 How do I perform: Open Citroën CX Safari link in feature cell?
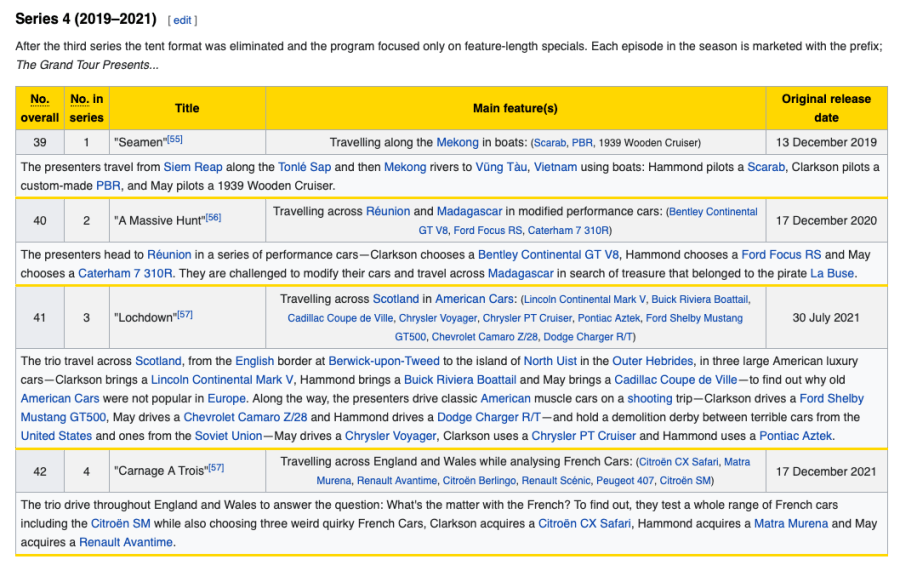tap(678, 462)
